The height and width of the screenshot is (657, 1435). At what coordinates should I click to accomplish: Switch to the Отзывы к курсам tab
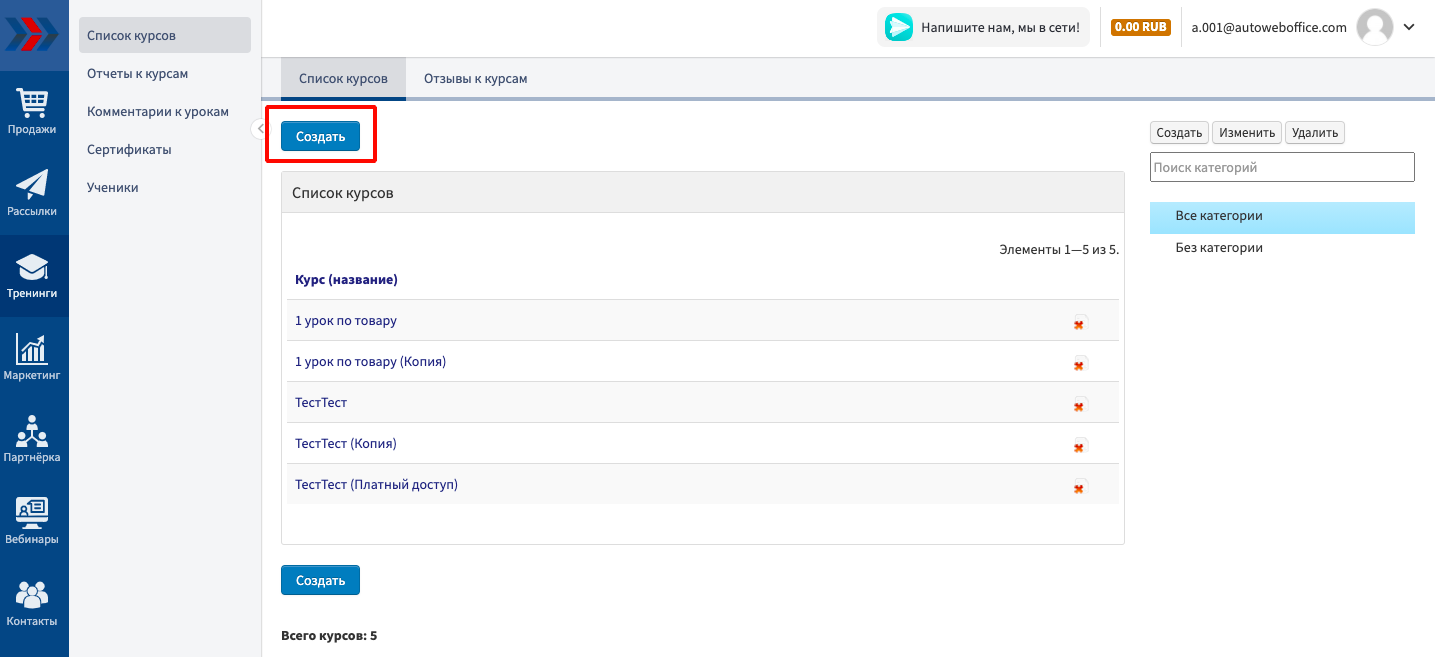click(475, 78)
